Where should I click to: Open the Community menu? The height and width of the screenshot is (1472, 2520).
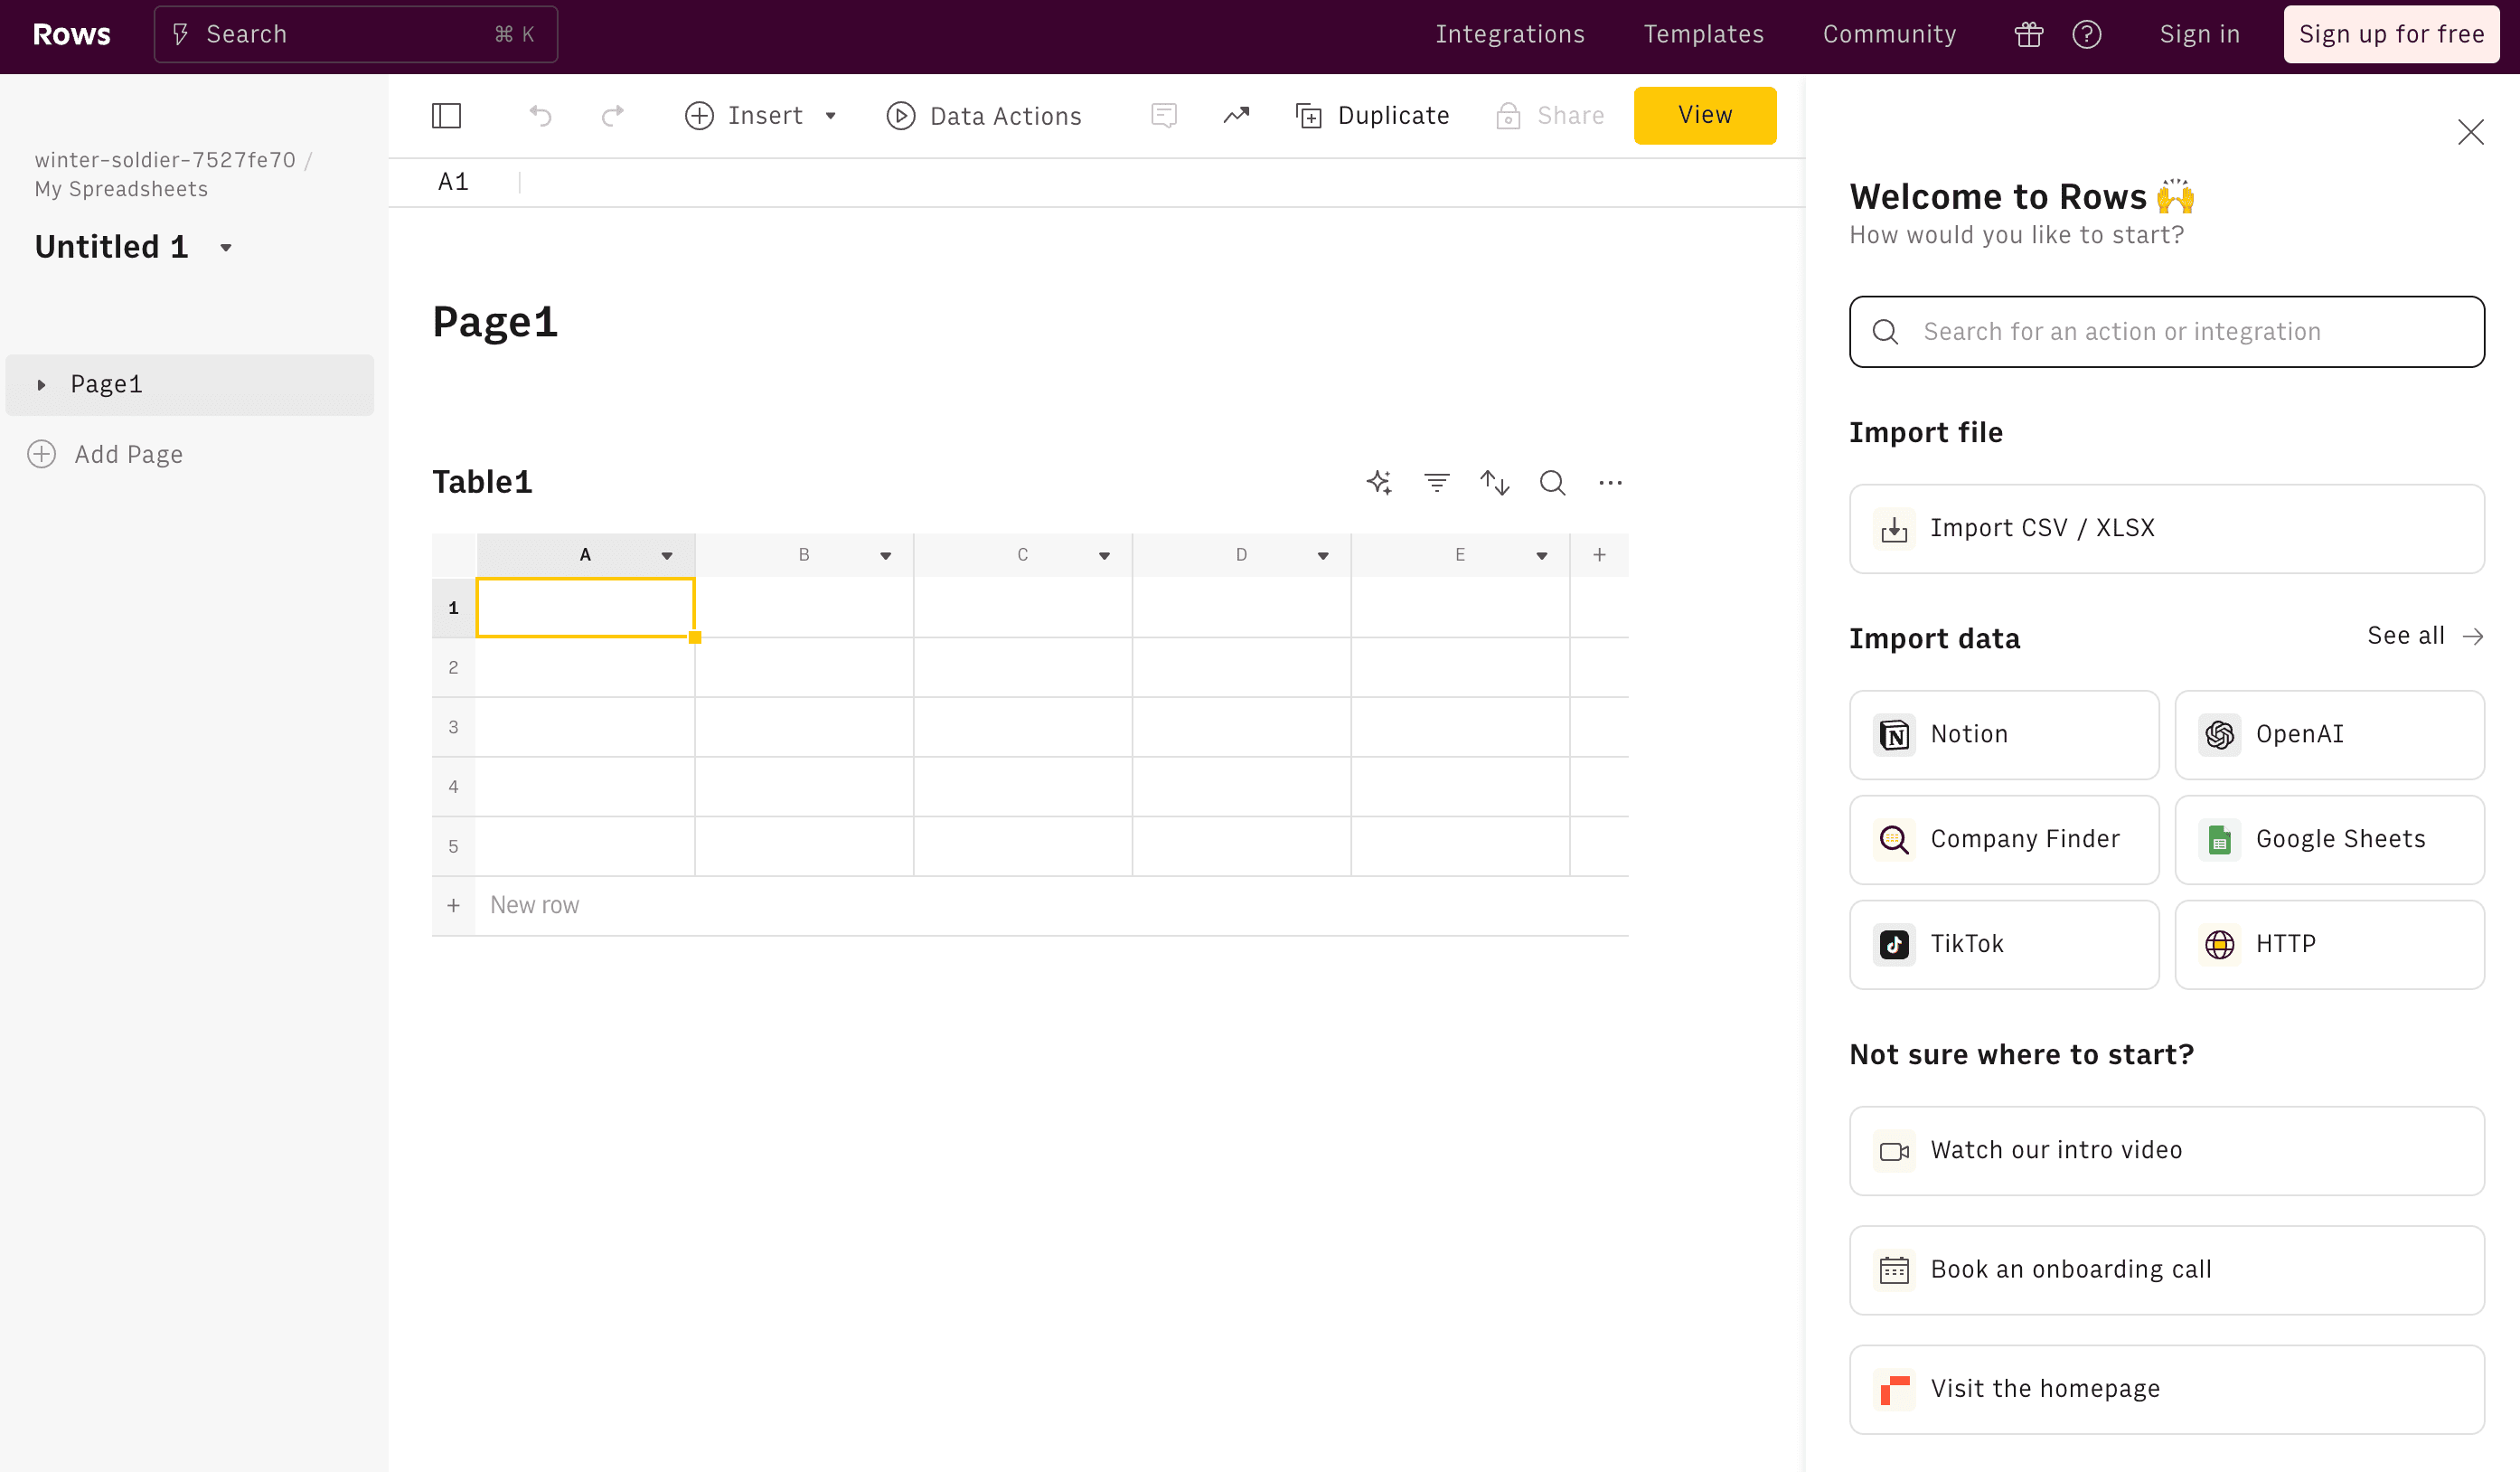click(1889, 33)
